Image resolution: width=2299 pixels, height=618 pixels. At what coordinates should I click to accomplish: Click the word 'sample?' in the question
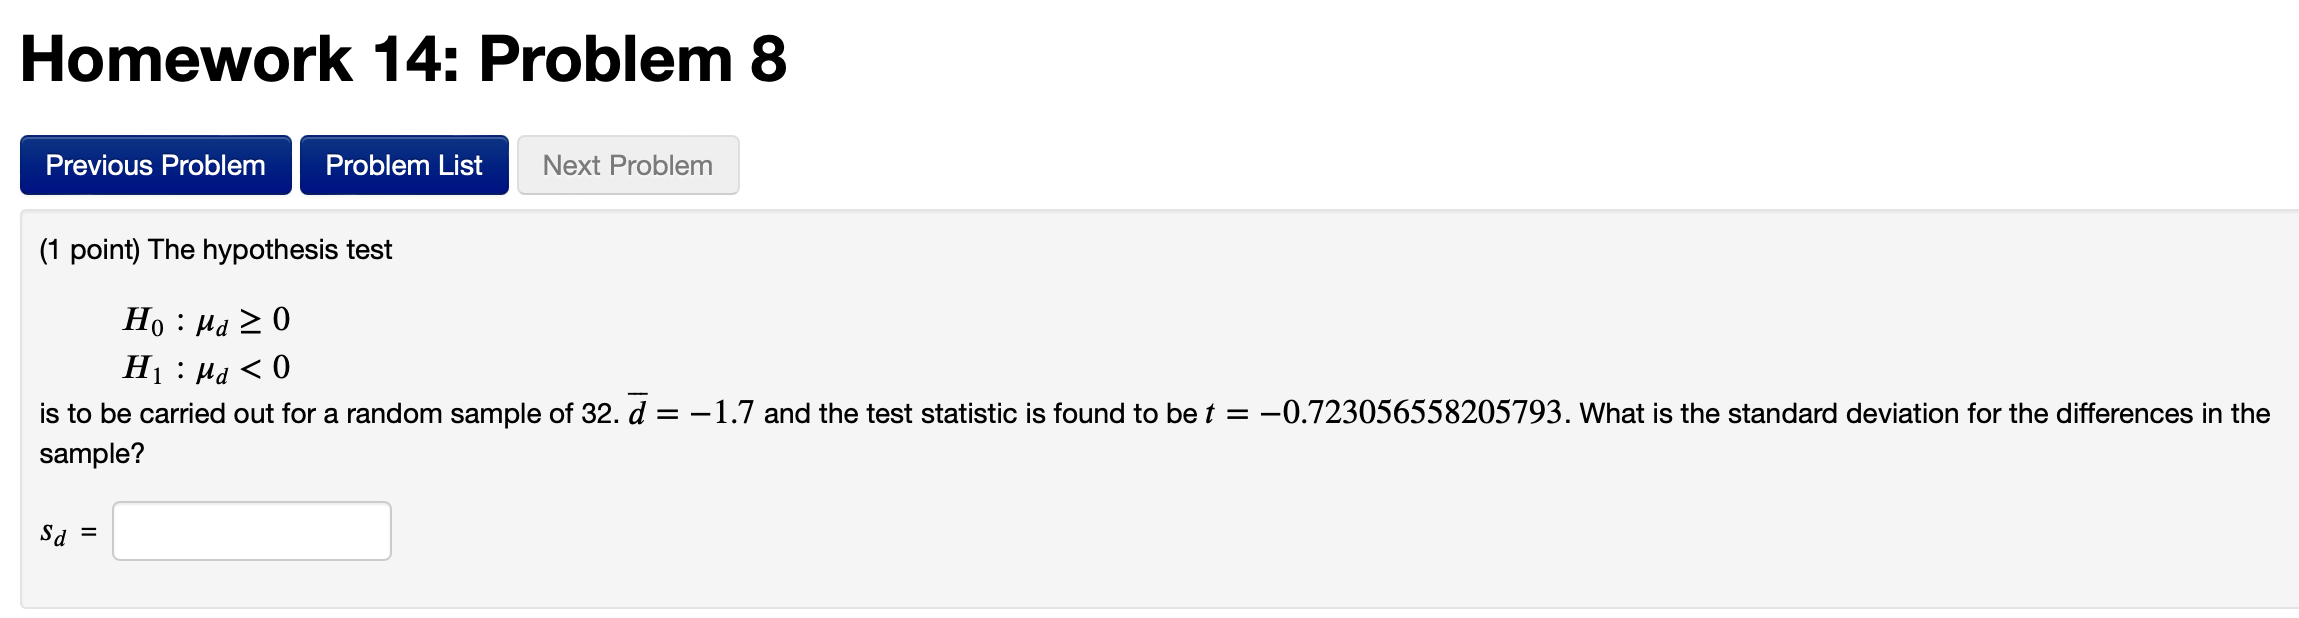pyautogui.click(x=92, y=455)
